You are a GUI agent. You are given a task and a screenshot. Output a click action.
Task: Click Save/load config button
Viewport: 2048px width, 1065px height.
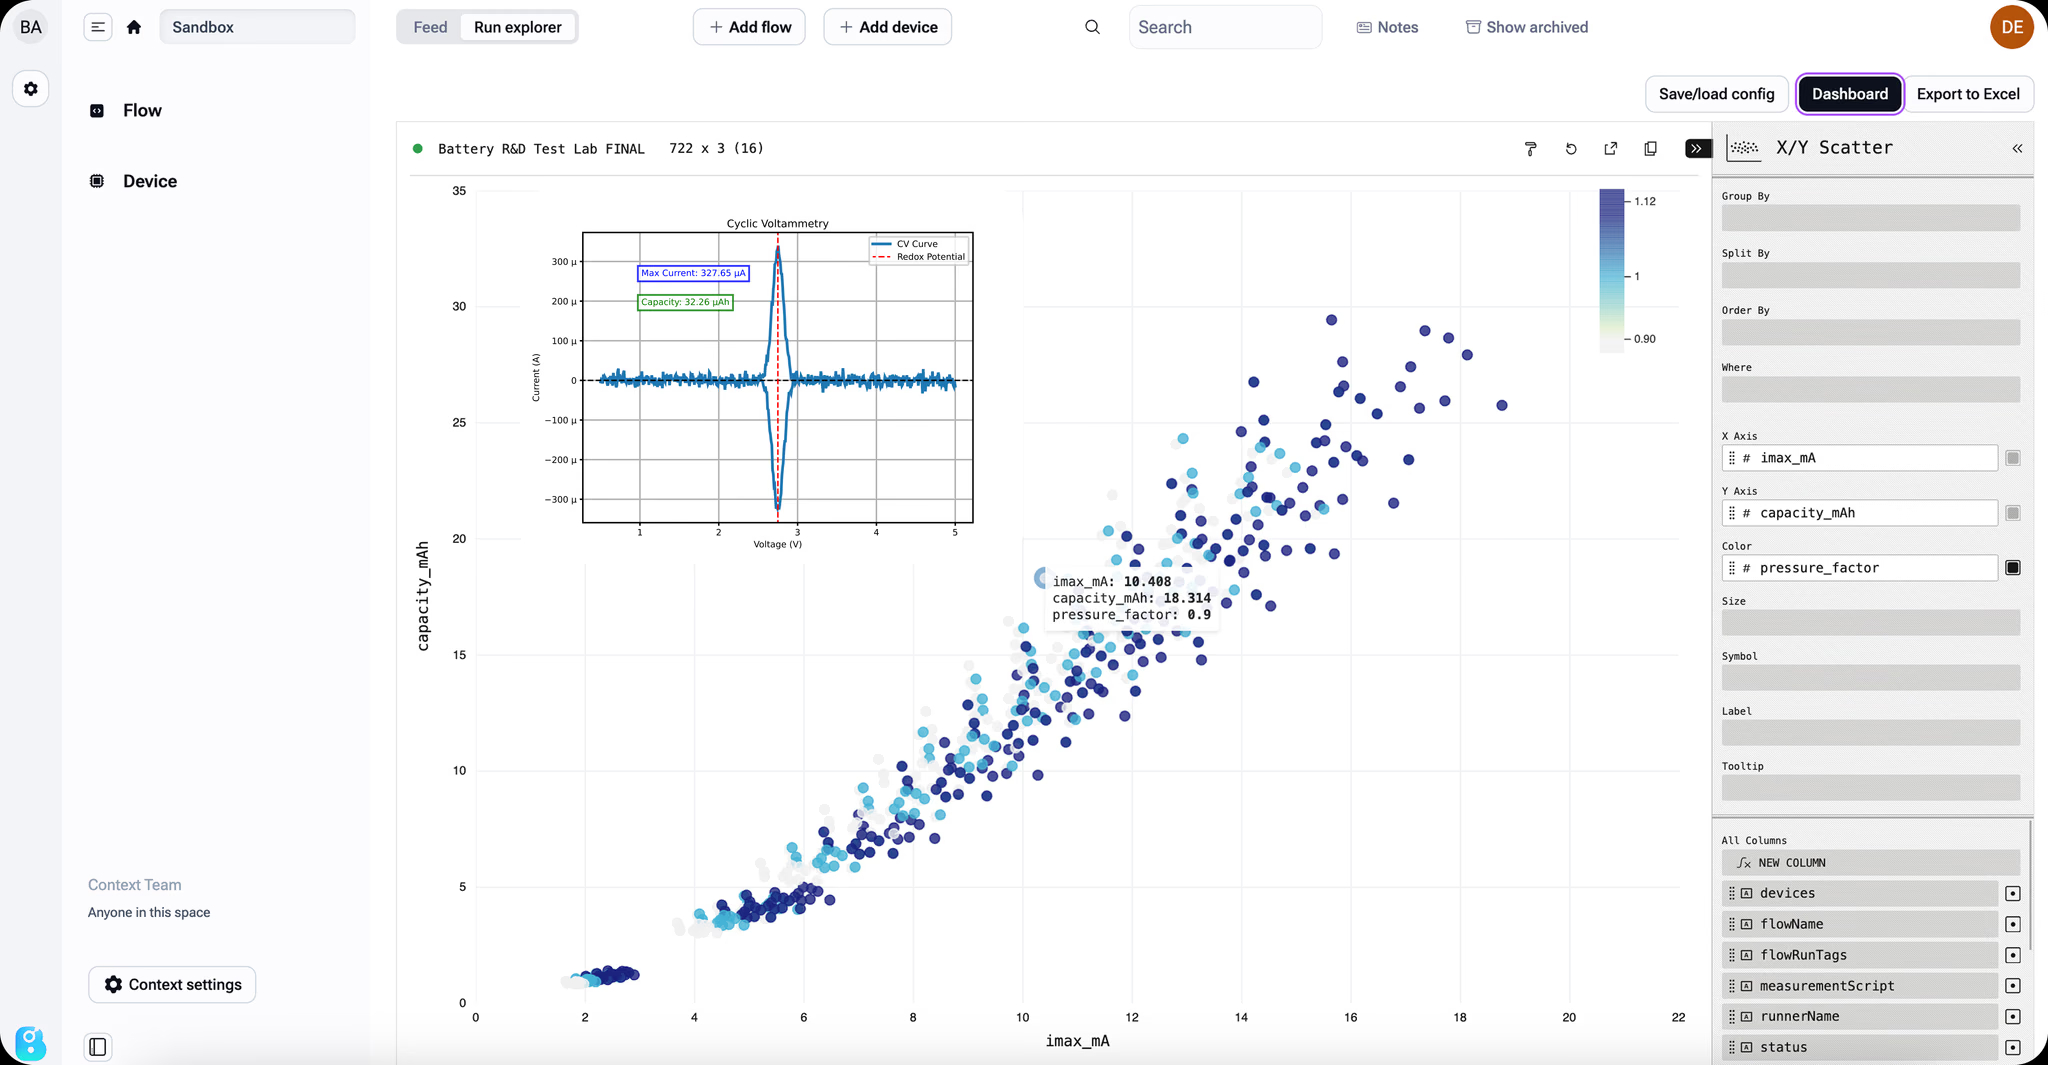click(x=1716, y=94)
